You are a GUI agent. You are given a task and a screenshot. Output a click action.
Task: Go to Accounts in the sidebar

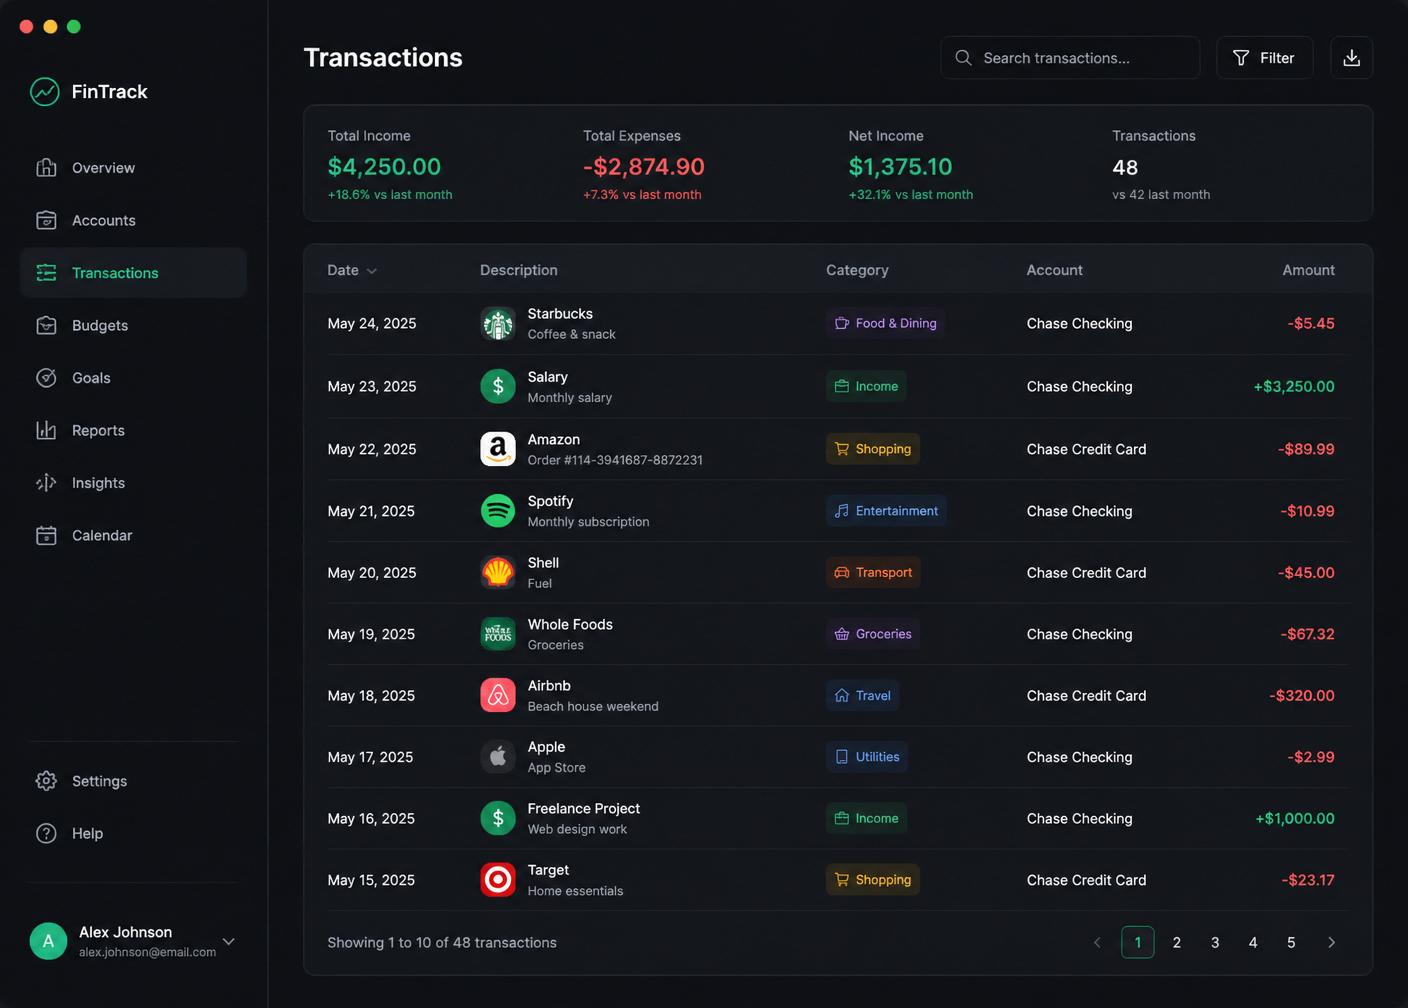tap(133, 220)
